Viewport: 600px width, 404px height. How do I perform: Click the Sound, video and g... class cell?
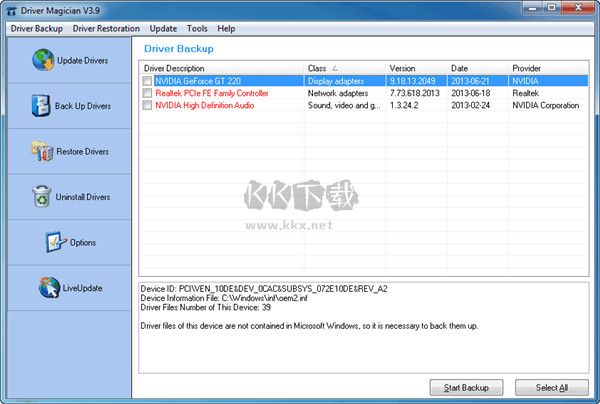click(x=344, y=105)
